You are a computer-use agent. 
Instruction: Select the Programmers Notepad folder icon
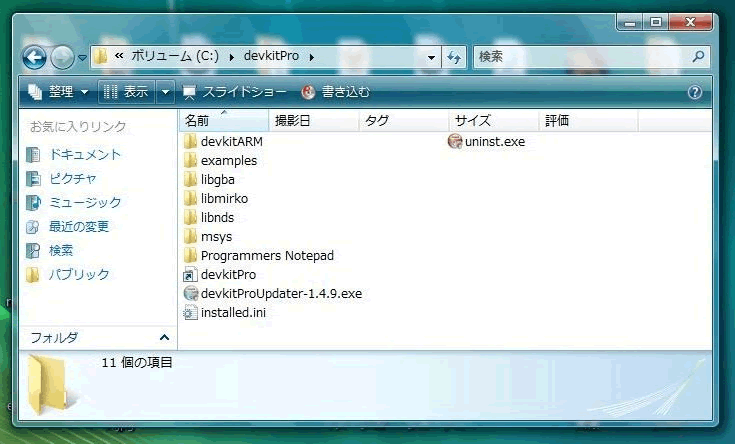point(190,255)
